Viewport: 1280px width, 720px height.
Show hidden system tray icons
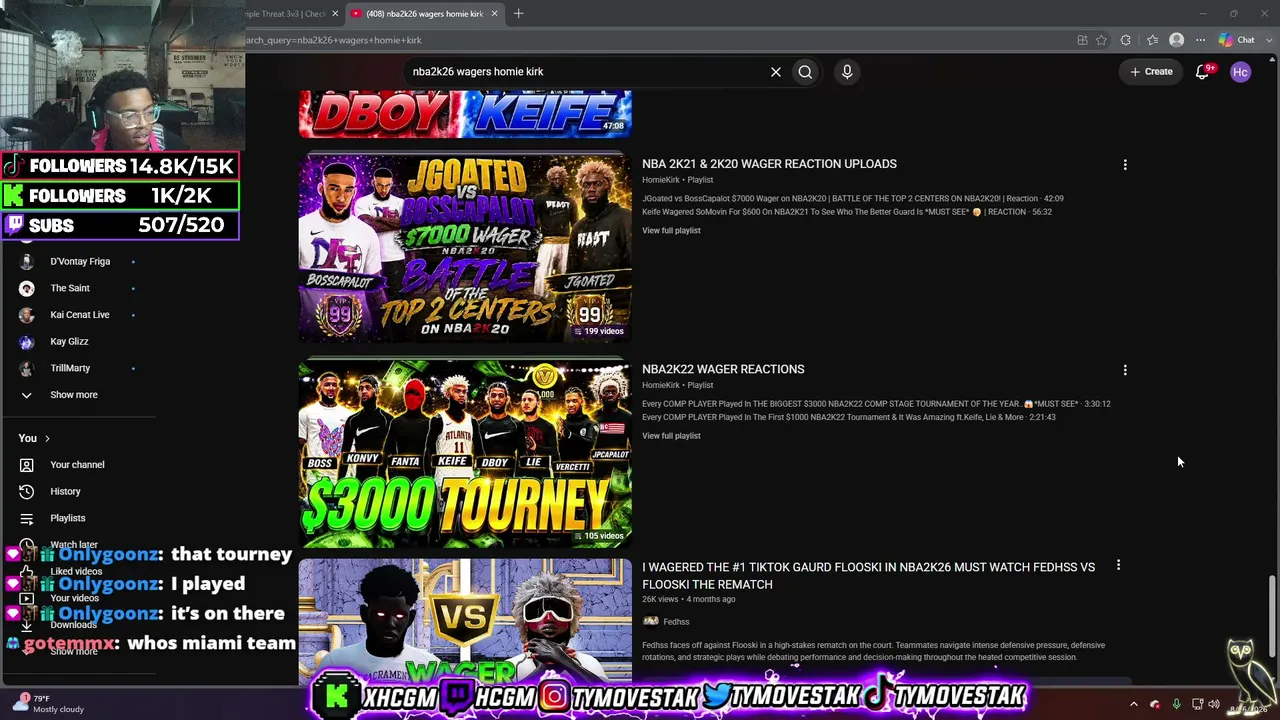[x=1133, y=704]
